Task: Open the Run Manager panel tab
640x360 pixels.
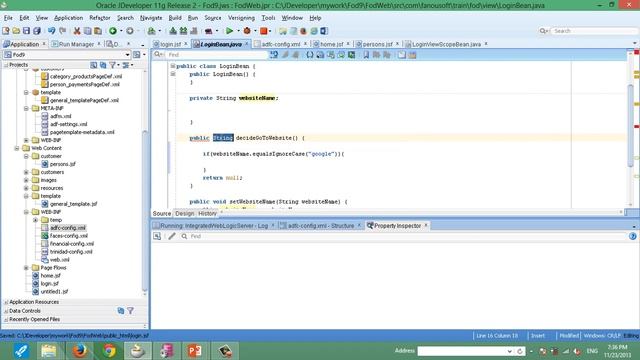Action: 76,44
